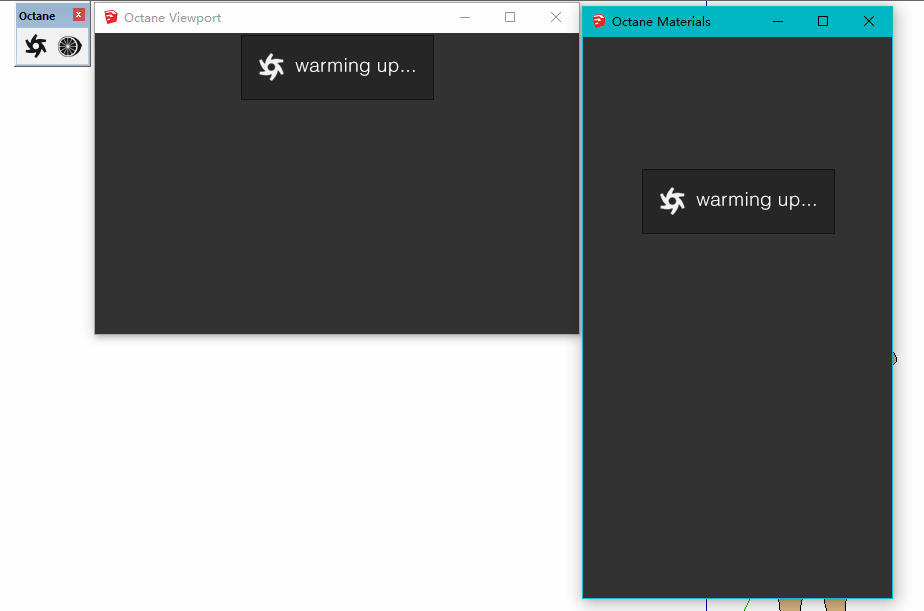This screenshot has height=611, width=924.
Task: Maximize the Octane Viewport window
Action: 510,17
